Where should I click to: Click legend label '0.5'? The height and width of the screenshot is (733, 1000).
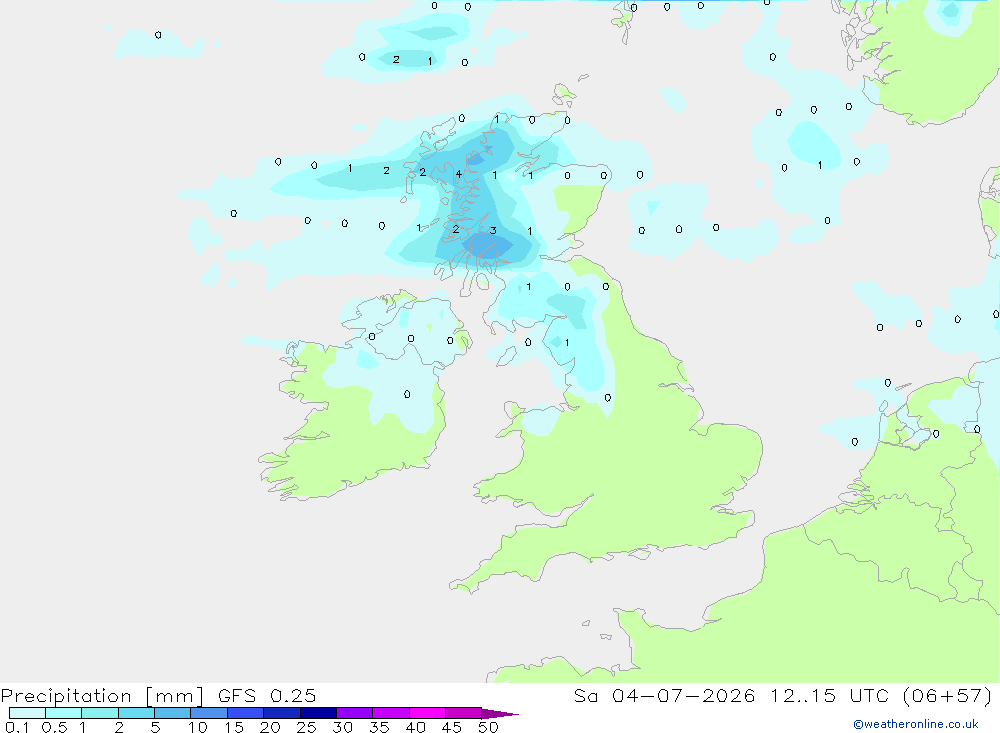pos(54,727)
